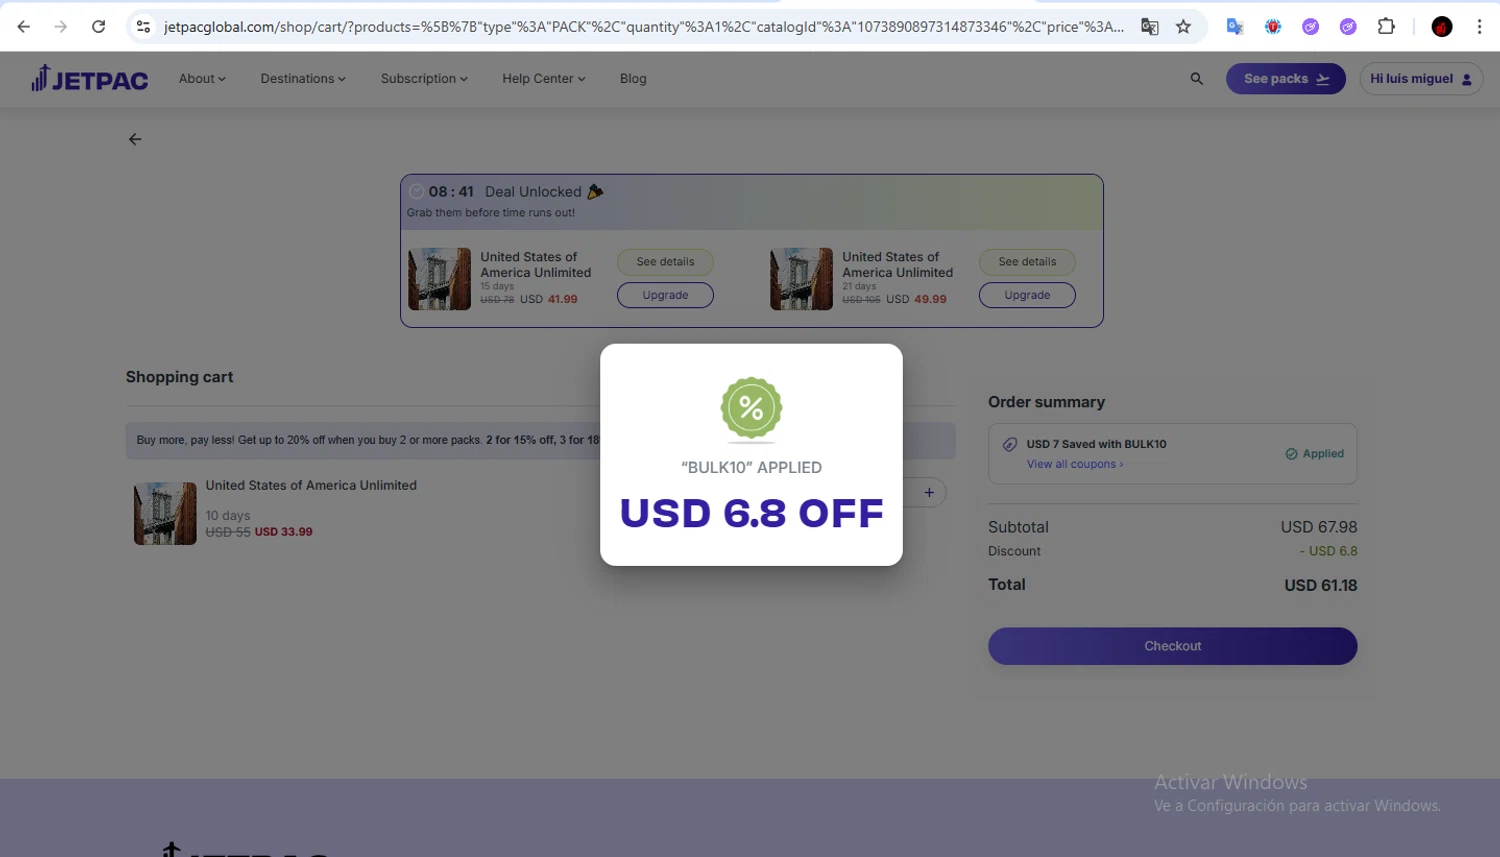Screen dimensions: 1500x857
Task: Open the site search magnifier
Action: coord(1196,78)
